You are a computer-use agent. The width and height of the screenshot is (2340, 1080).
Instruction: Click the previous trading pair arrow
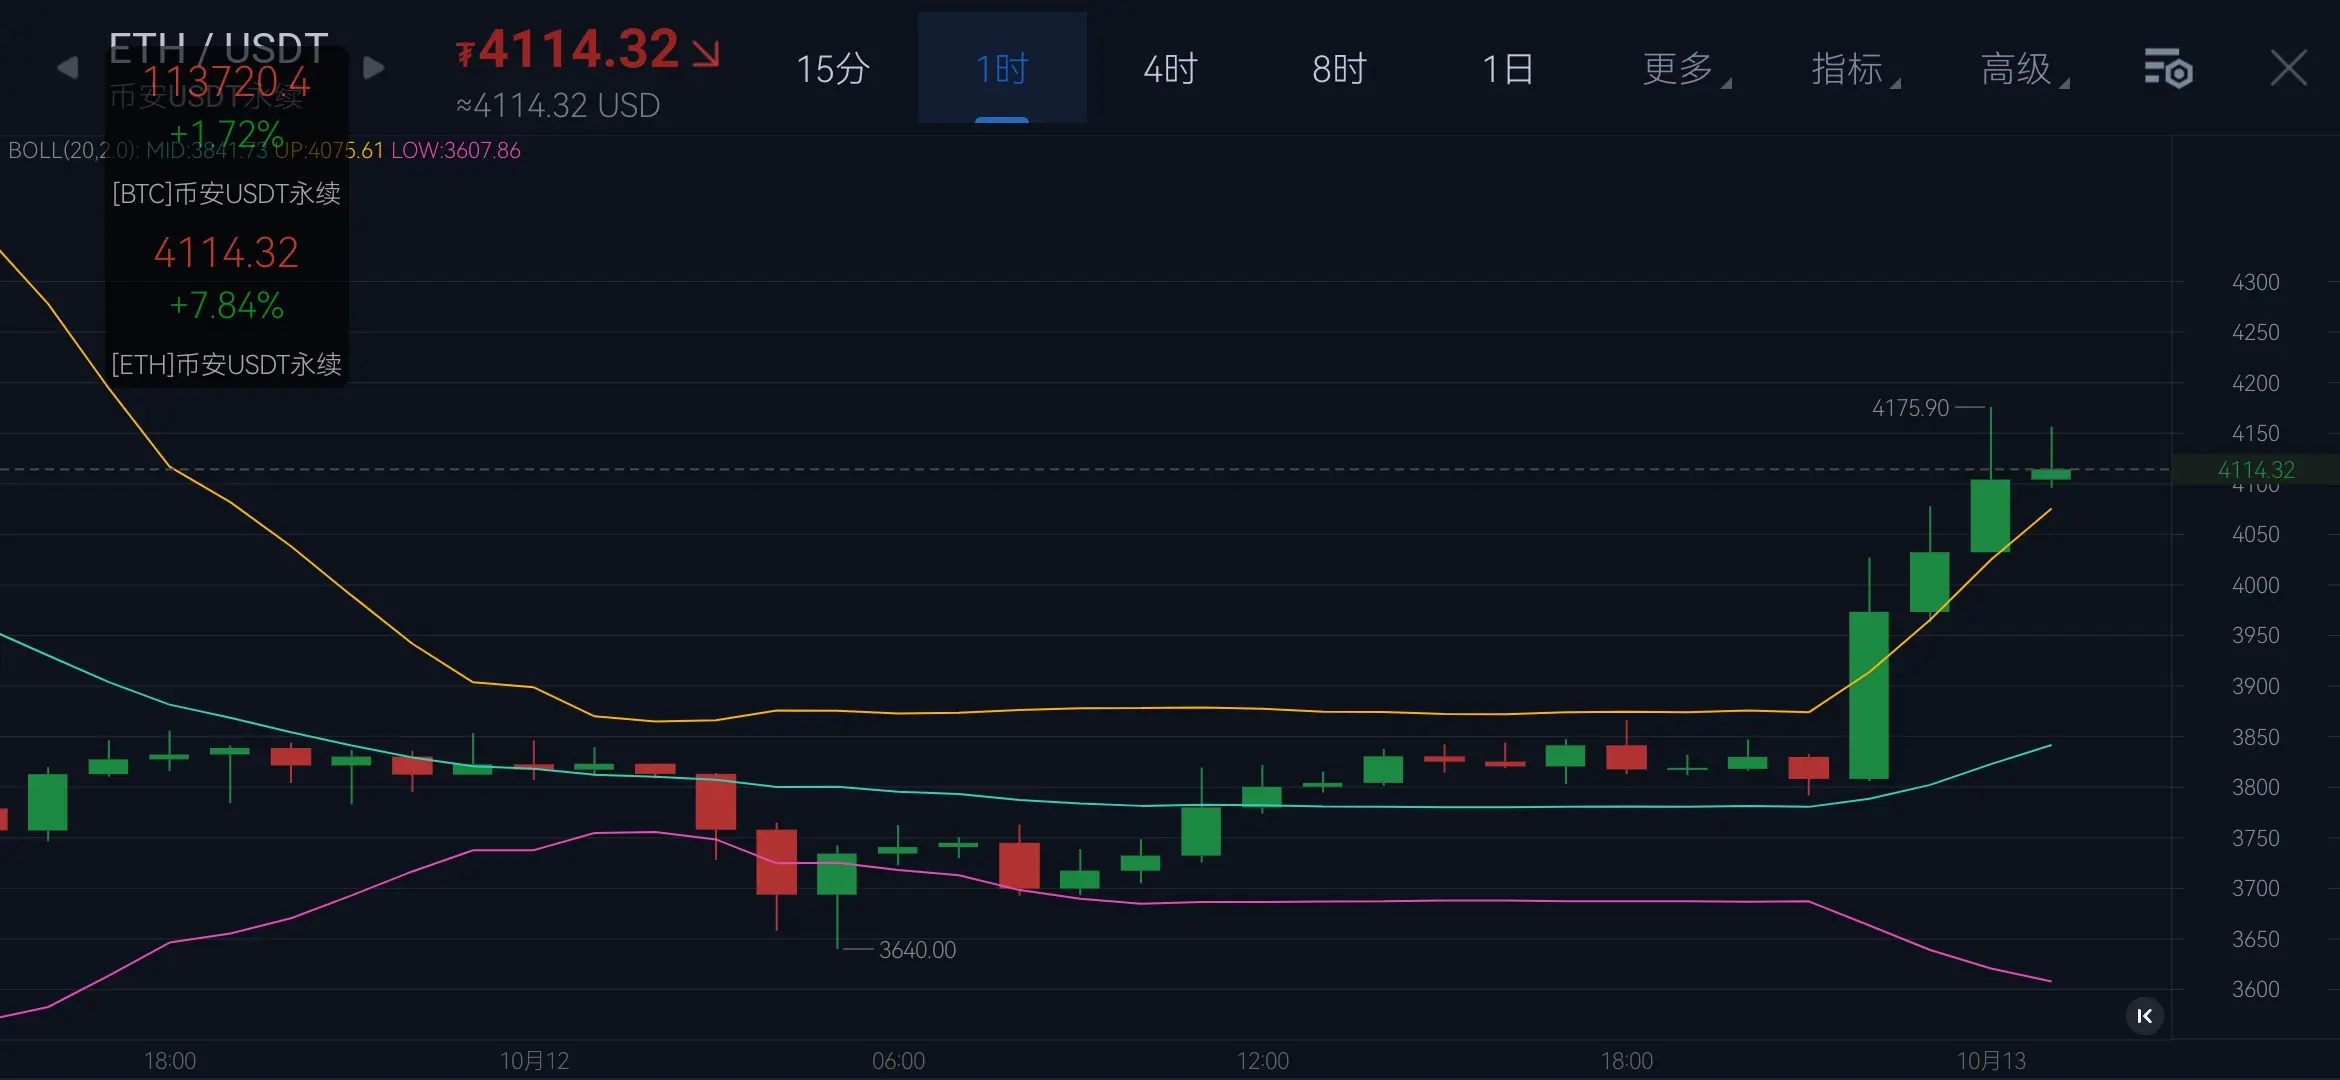click(x=67, y=68)
